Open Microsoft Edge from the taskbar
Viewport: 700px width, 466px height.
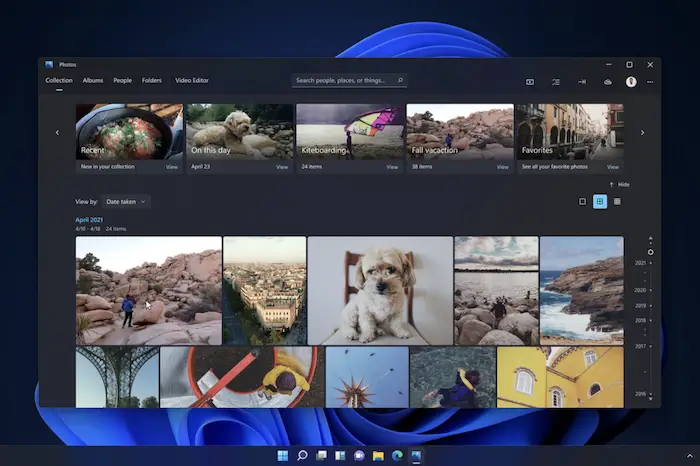click(397, 456)
